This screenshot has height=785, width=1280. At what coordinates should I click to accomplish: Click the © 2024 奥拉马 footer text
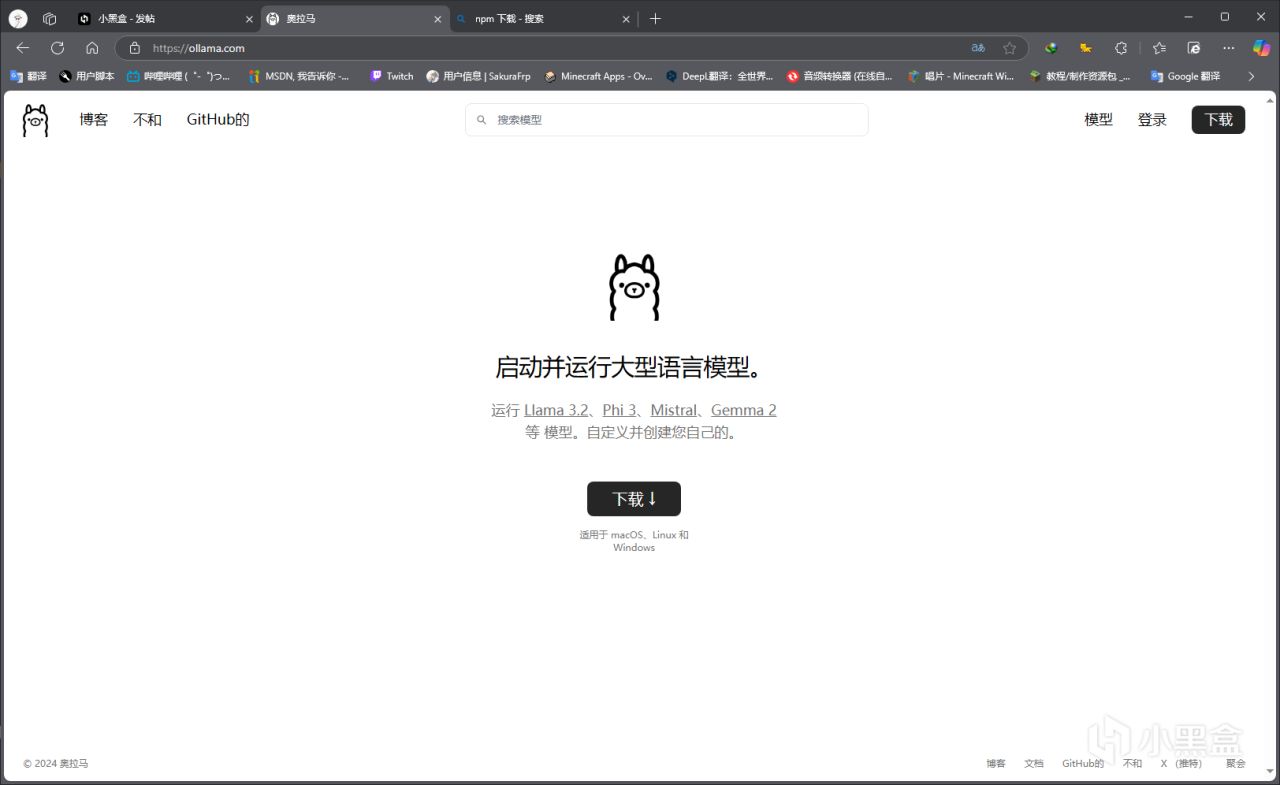click(x=56, y=764)
